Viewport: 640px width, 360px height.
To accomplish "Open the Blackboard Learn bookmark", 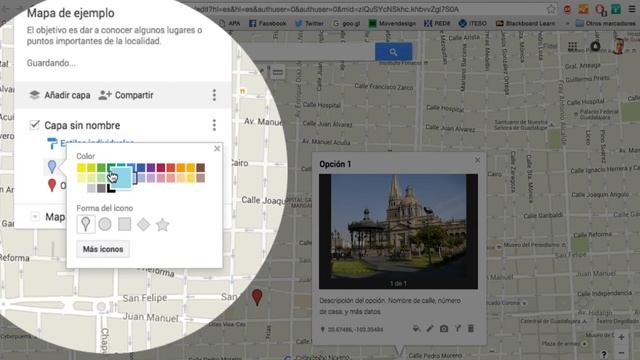I will 525,23.
